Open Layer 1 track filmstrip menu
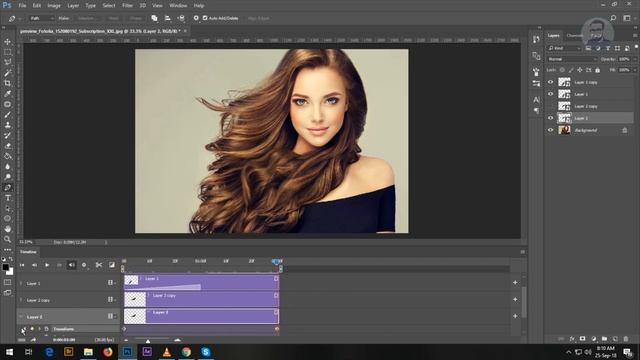The height and width of the screenshot is (360, 640). point(111,283)
